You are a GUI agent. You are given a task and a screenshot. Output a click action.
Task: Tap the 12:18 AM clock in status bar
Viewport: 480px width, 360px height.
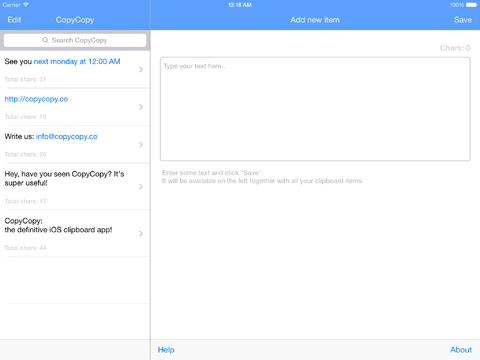(240, 5)
